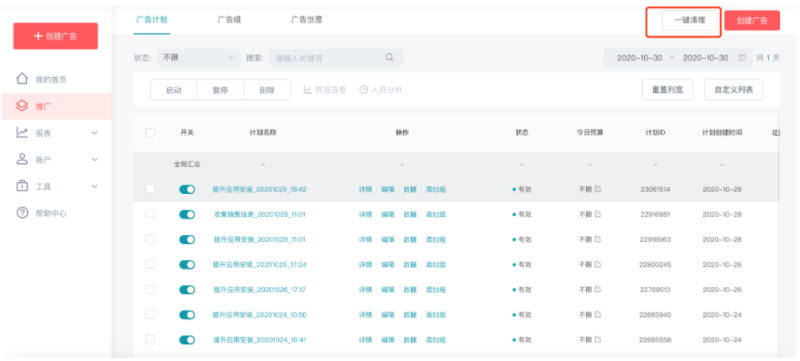This screenshot has height=361, width=800.
Task: Edit today's budget for plan 22799513
Action: click(598, 289)
